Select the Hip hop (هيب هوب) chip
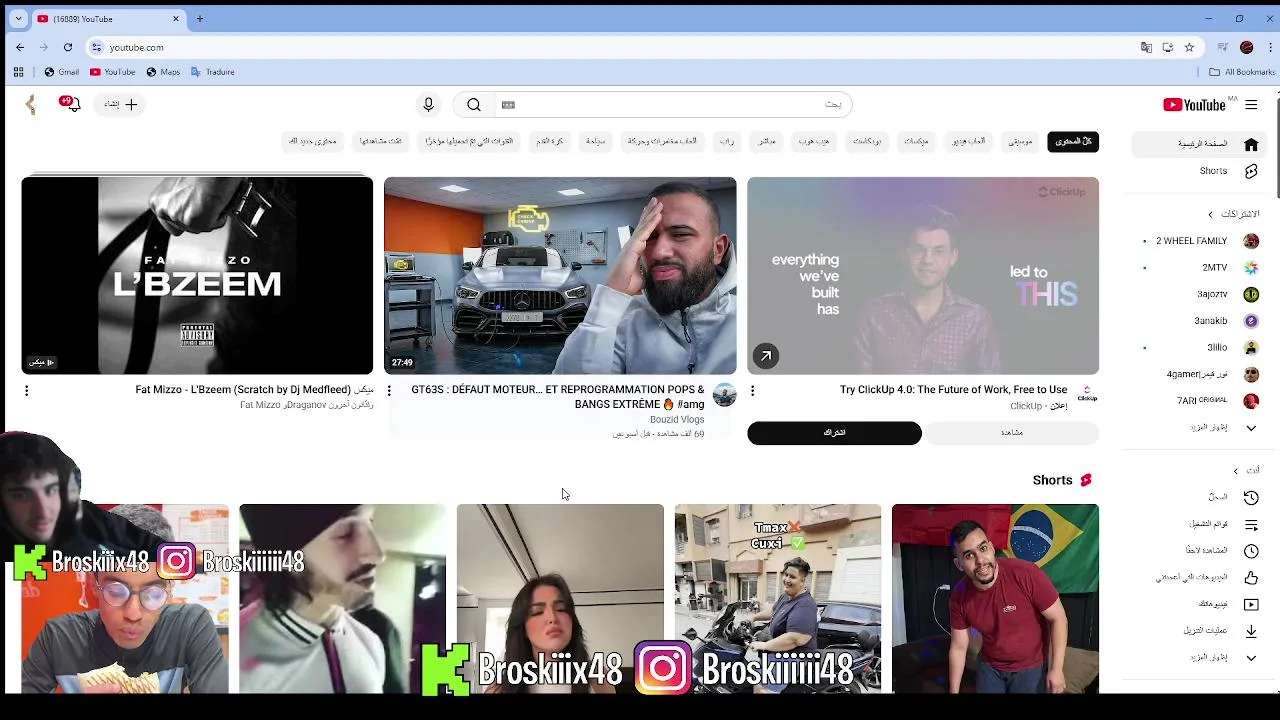Screen dimensions: 1280x720 [x=814, y=142]
